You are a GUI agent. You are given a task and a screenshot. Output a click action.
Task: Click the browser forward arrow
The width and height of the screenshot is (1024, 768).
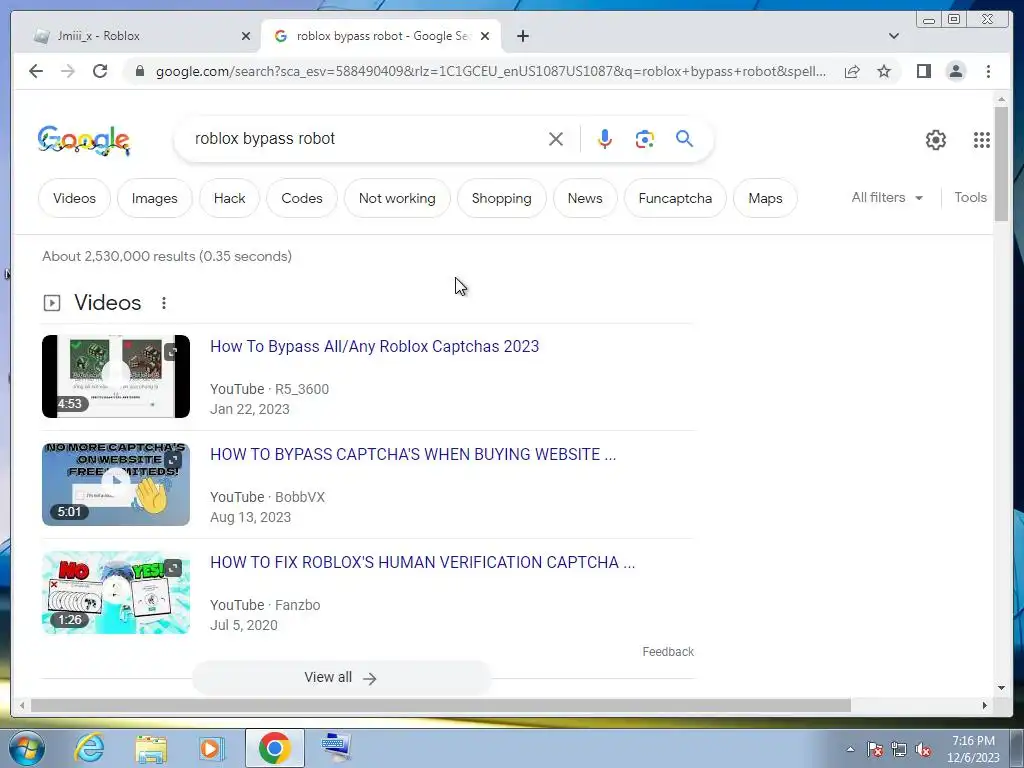pos(68,71)
